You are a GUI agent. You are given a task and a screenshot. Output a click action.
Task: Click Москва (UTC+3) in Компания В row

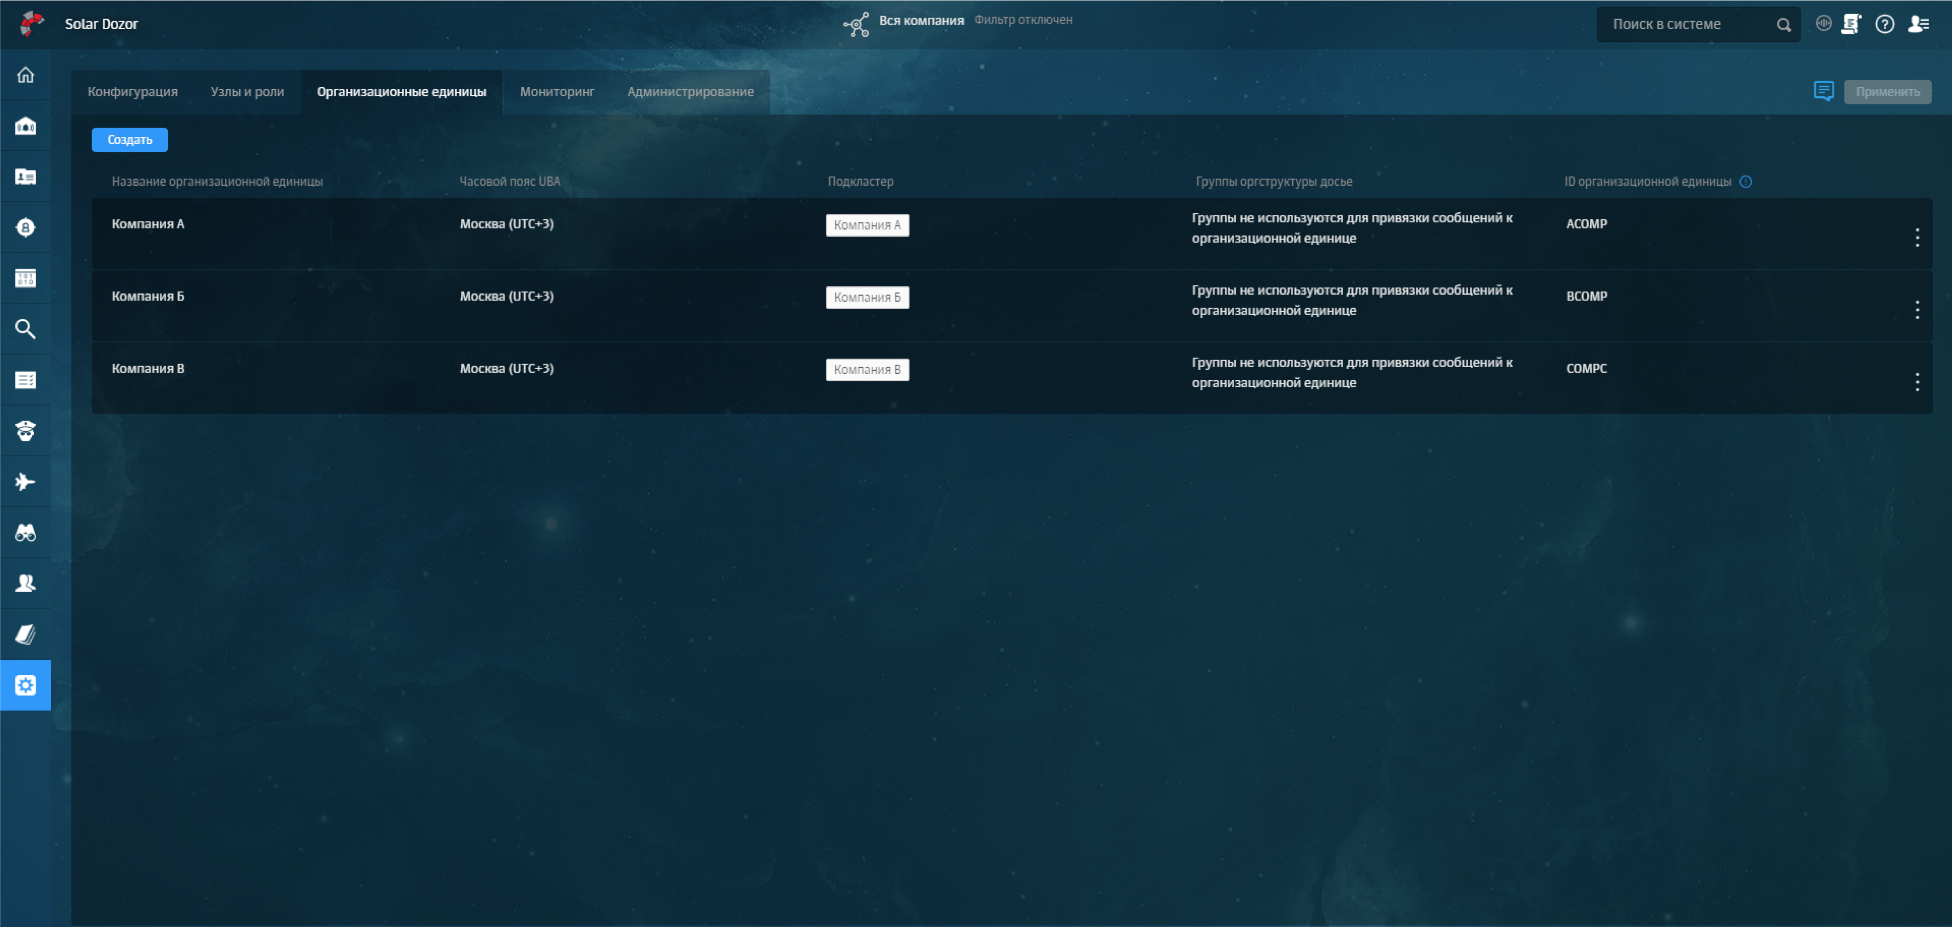click(x=507, y=368)
